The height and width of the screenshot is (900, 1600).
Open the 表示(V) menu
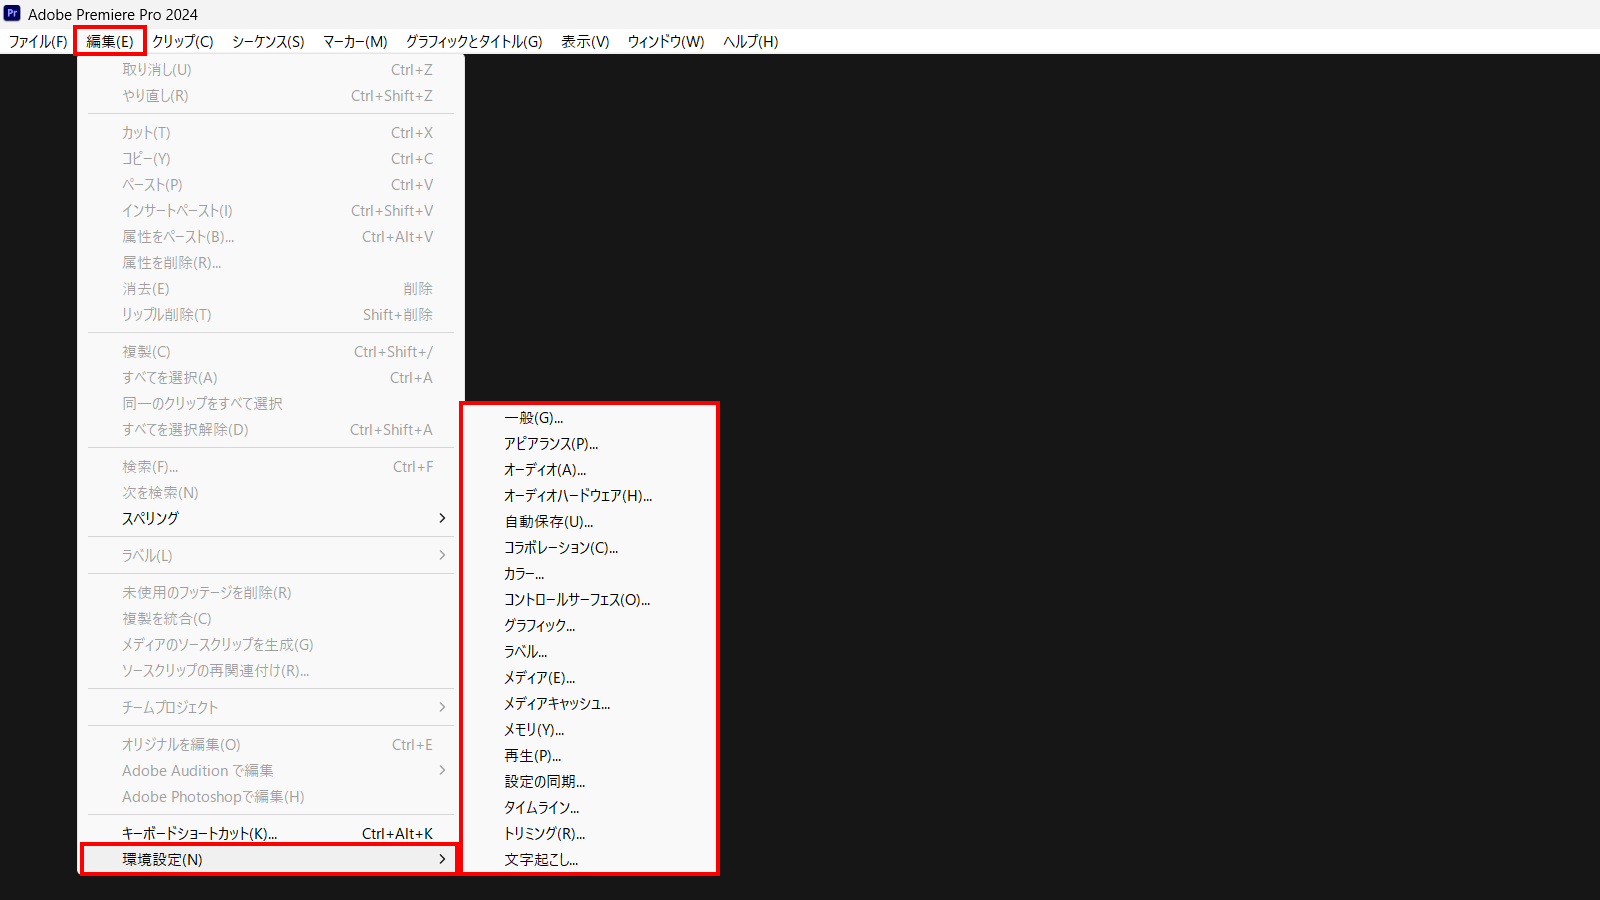point(585,41)
